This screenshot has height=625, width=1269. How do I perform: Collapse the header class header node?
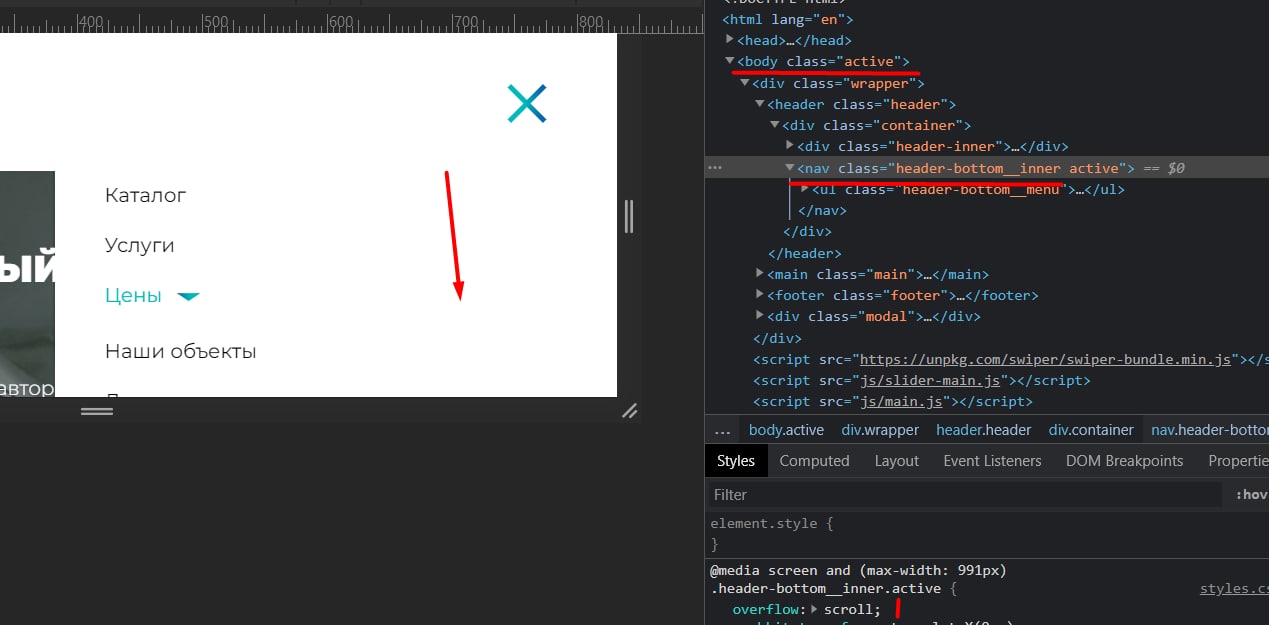point(761,104)
